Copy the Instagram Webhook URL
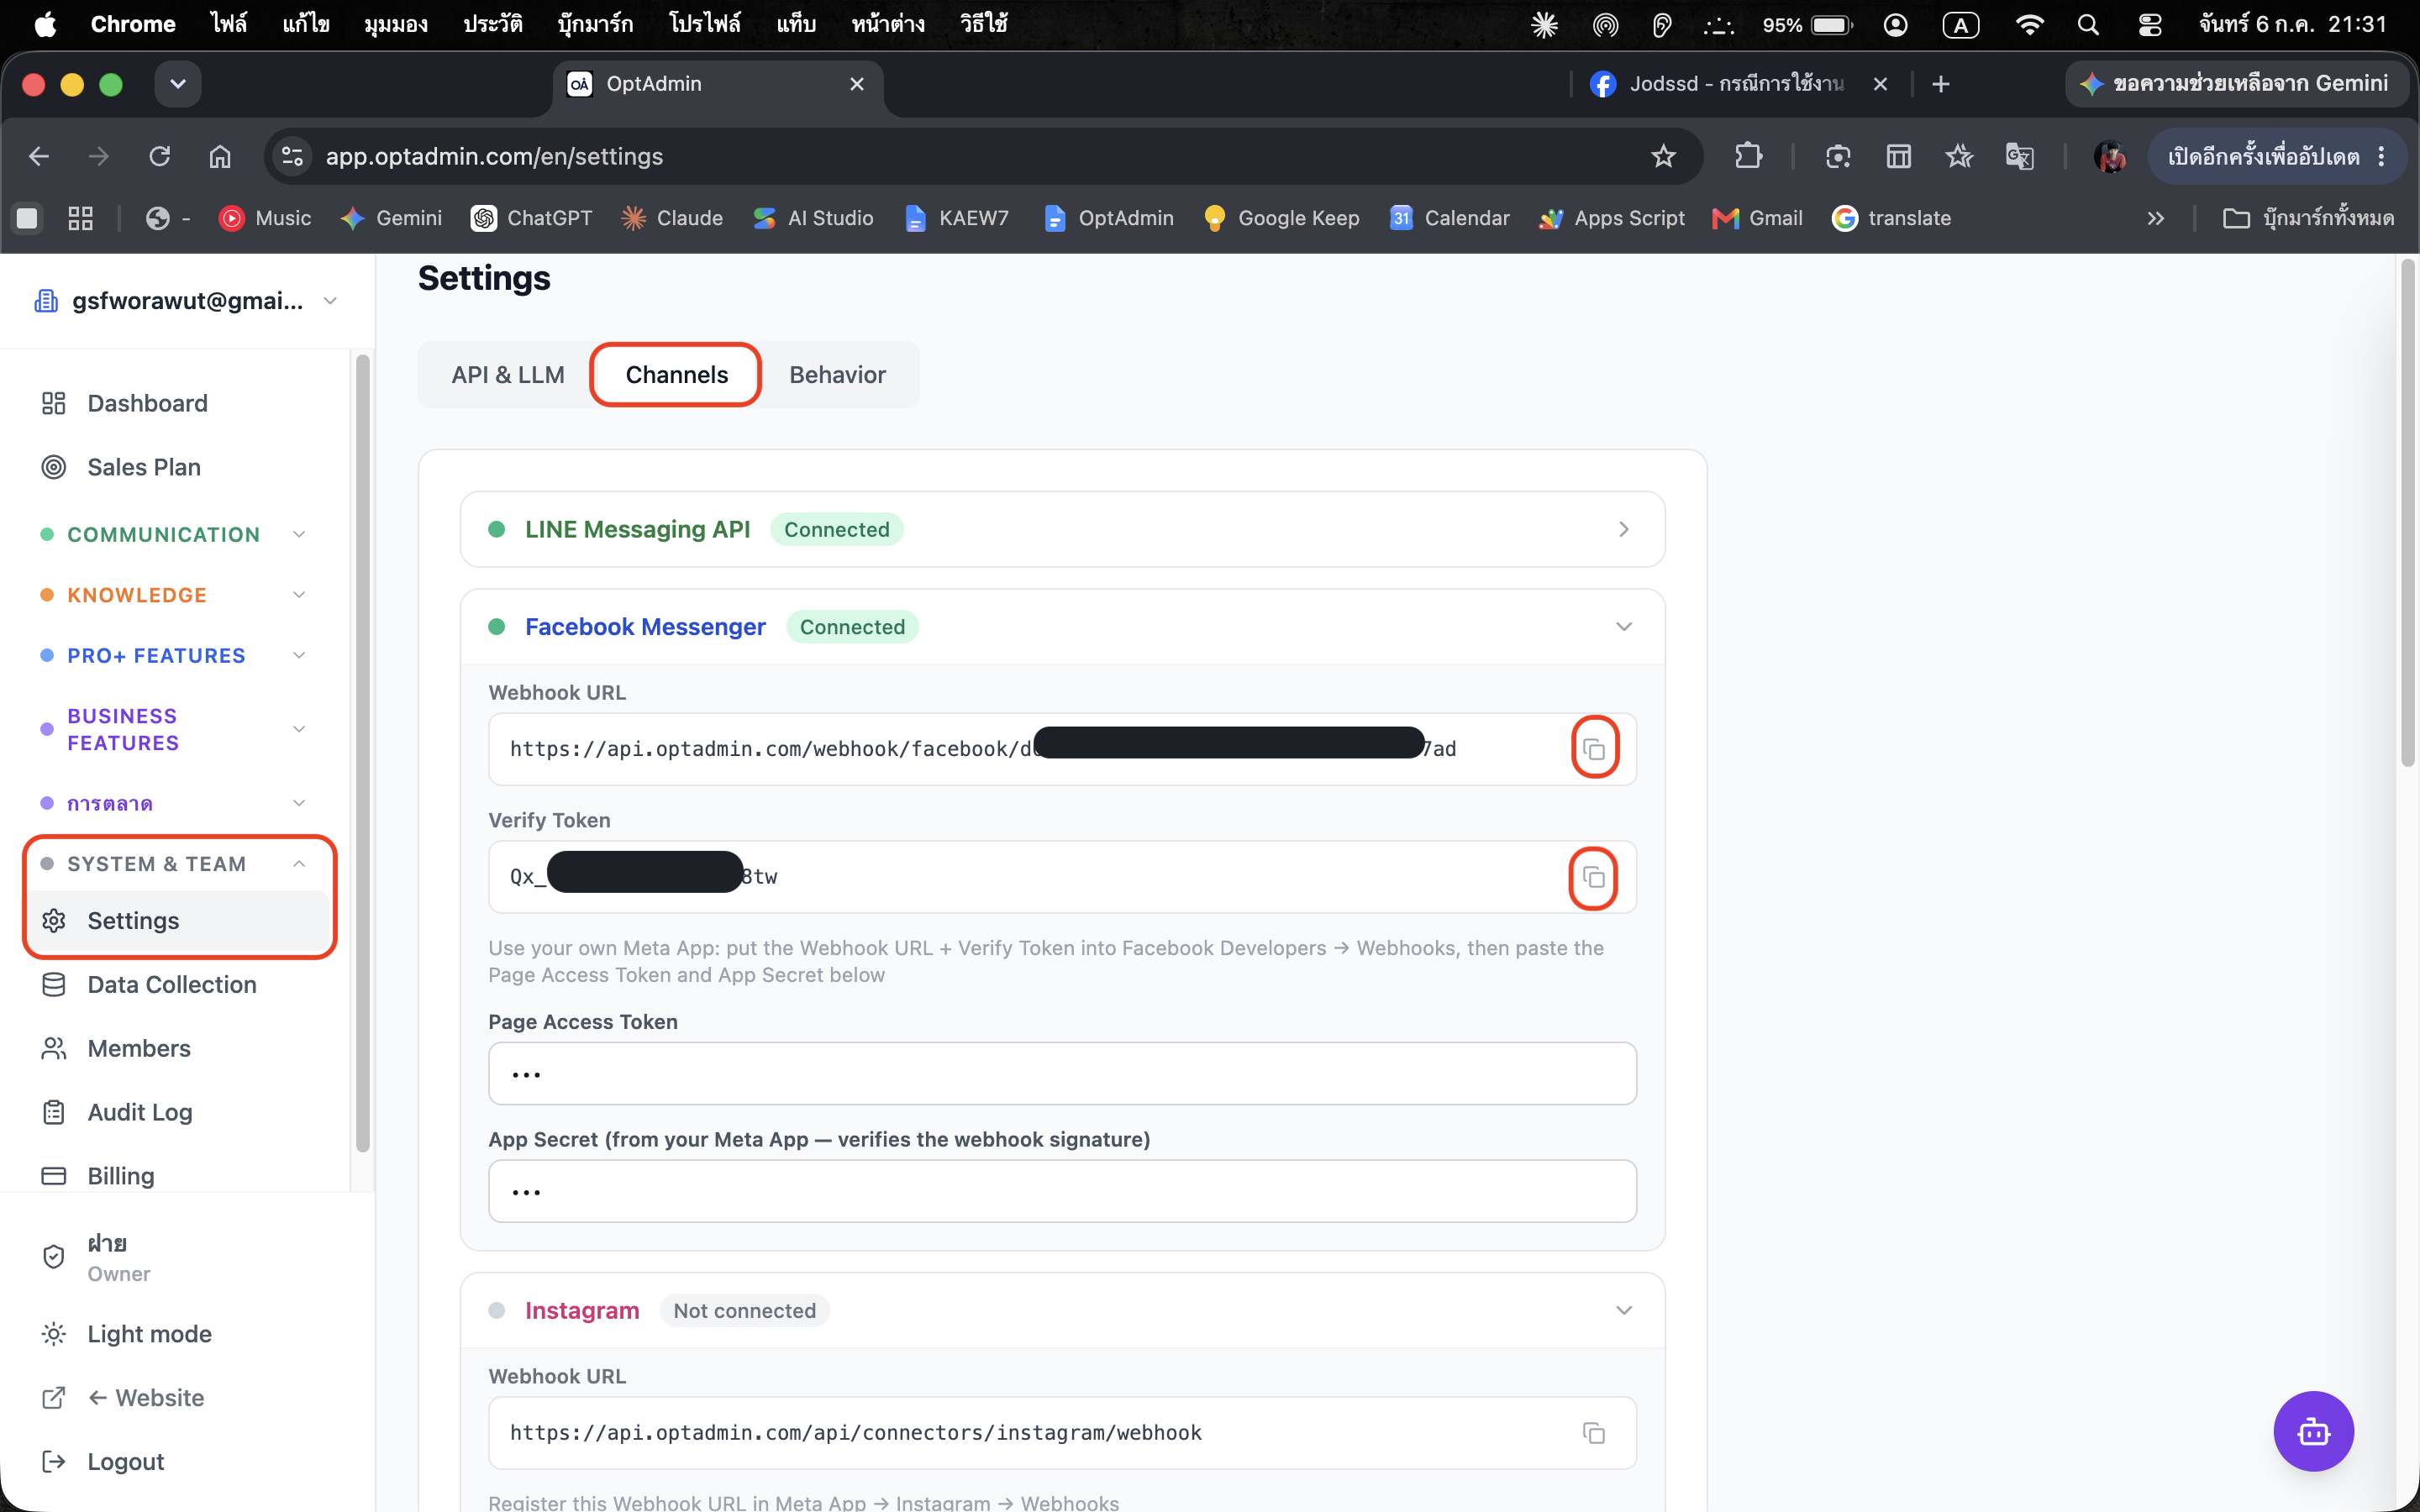The image size is (2420, 1512). coord(1594,1433)
